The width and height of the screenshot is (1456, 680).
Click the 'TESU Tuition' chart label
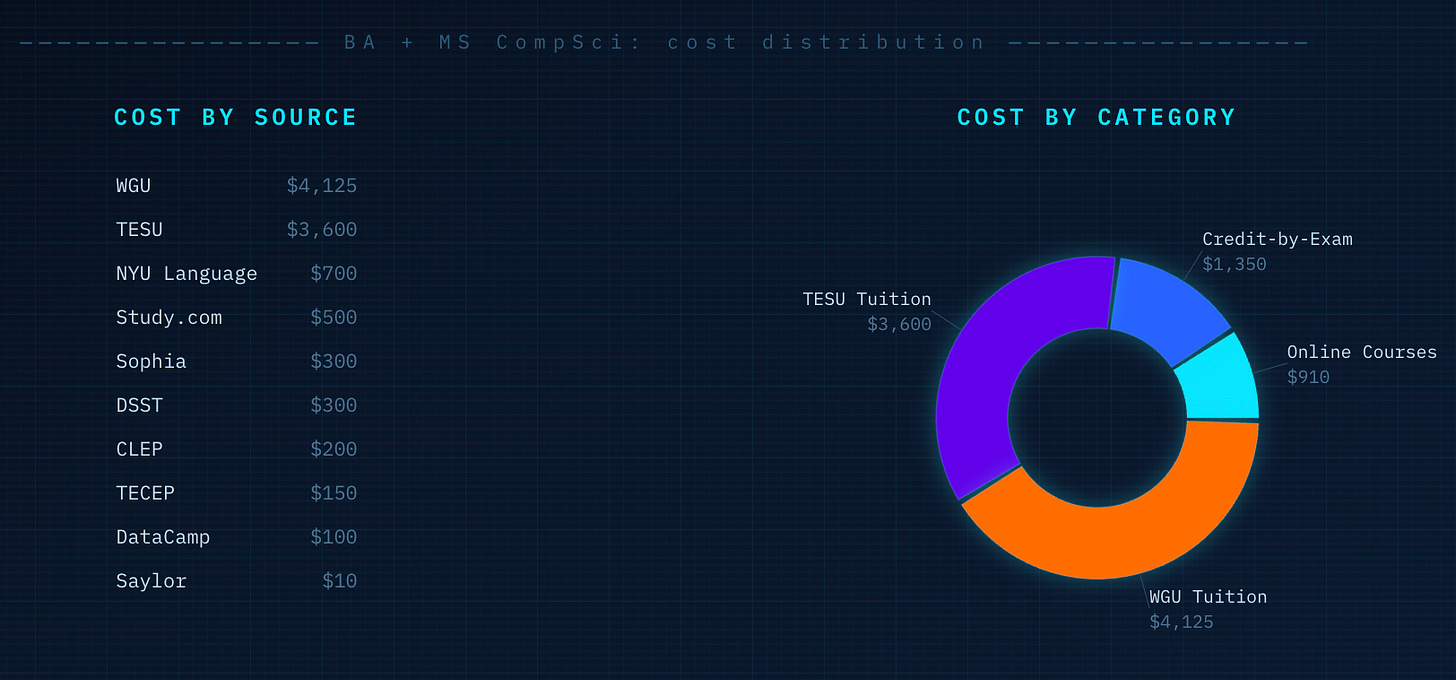pos(867,299)
